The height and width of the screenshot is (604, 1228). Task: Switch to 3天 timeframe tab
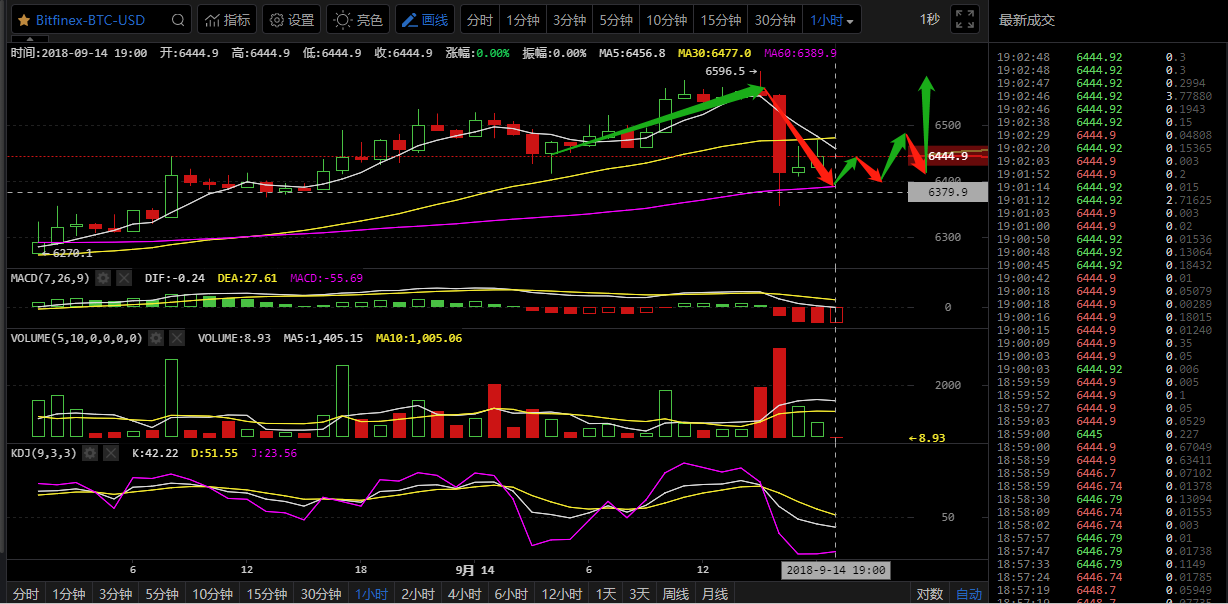639,594
